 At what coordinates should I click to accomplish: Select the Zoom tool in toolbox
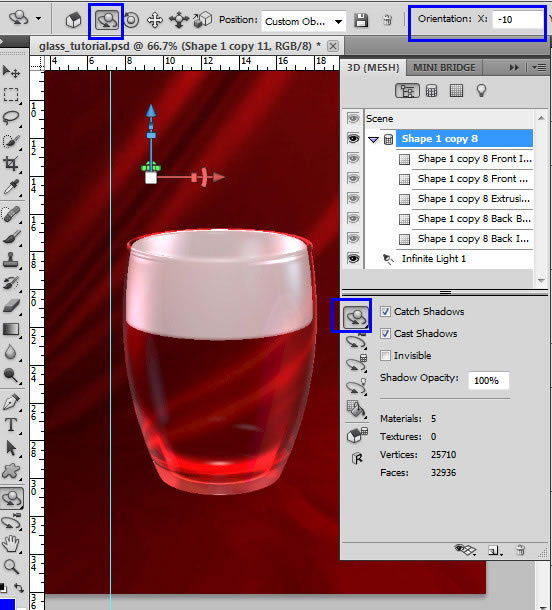[x=11, y=566]
